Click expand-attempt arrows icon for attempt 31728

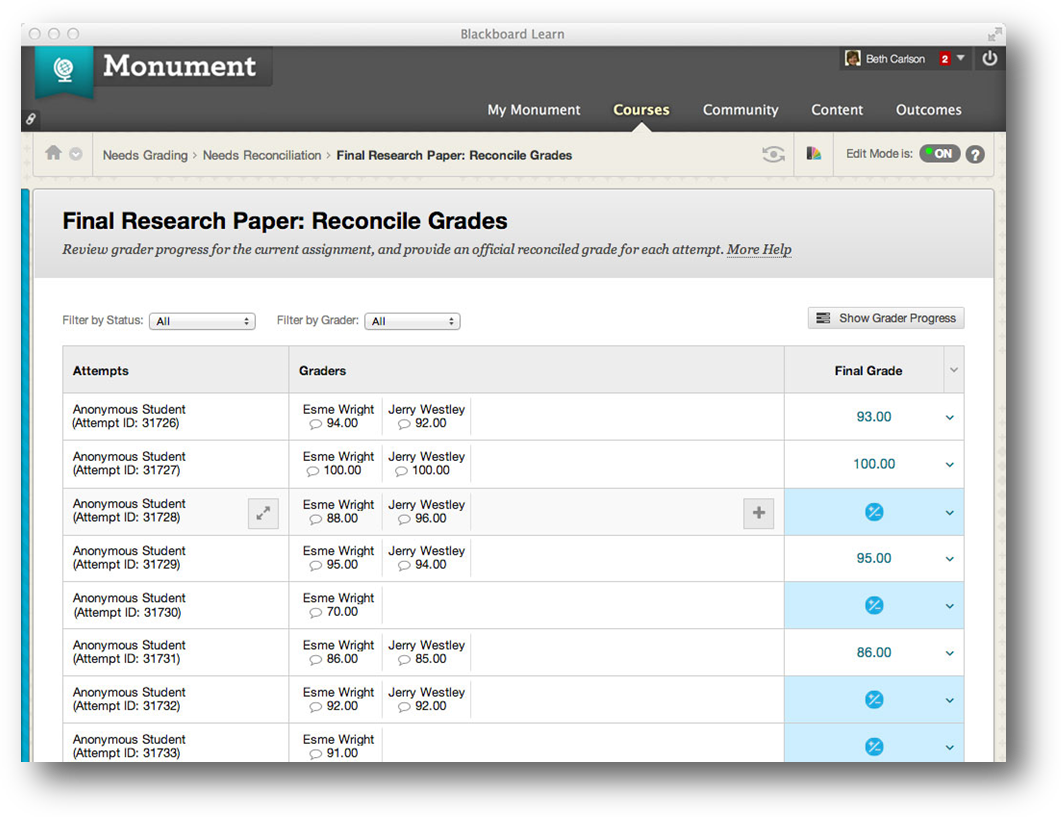click(263, 513)
